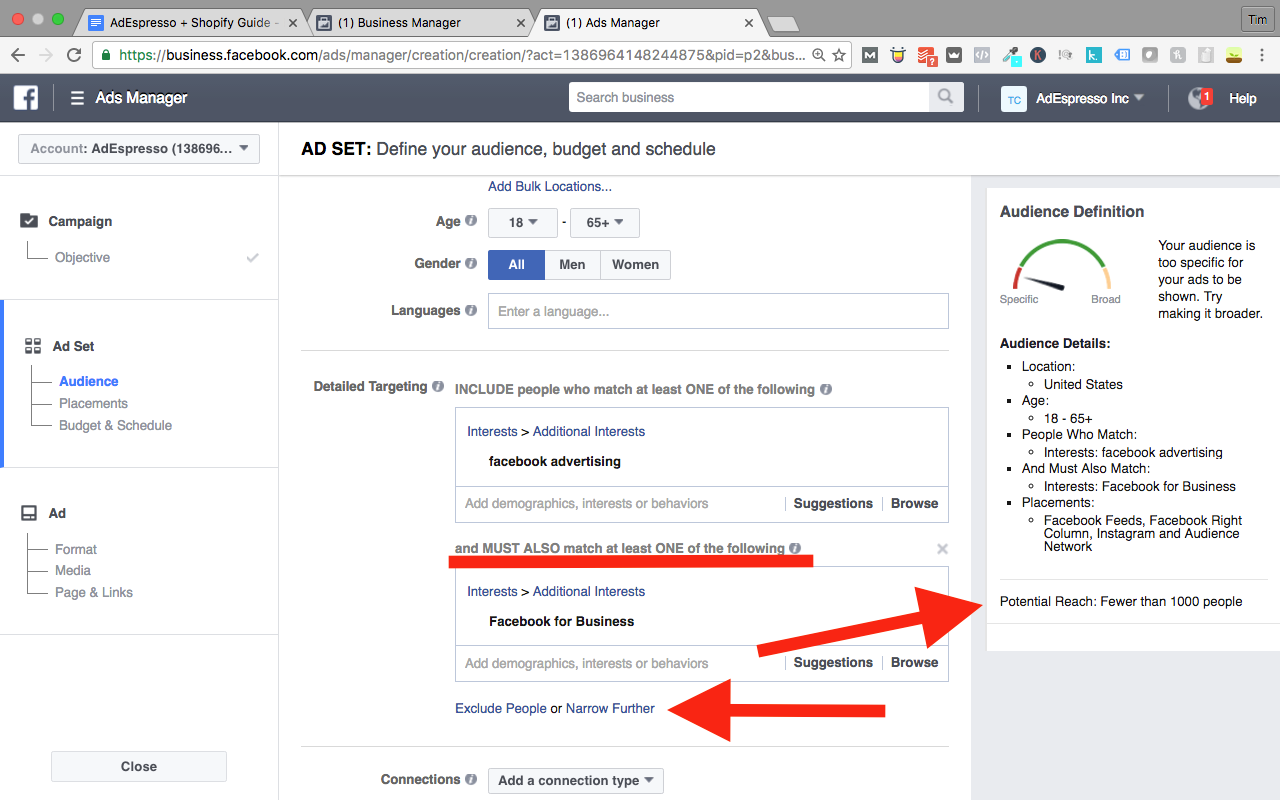Open the maximum age 65+ dropdown
The image size is (1280, 800).
605,222
